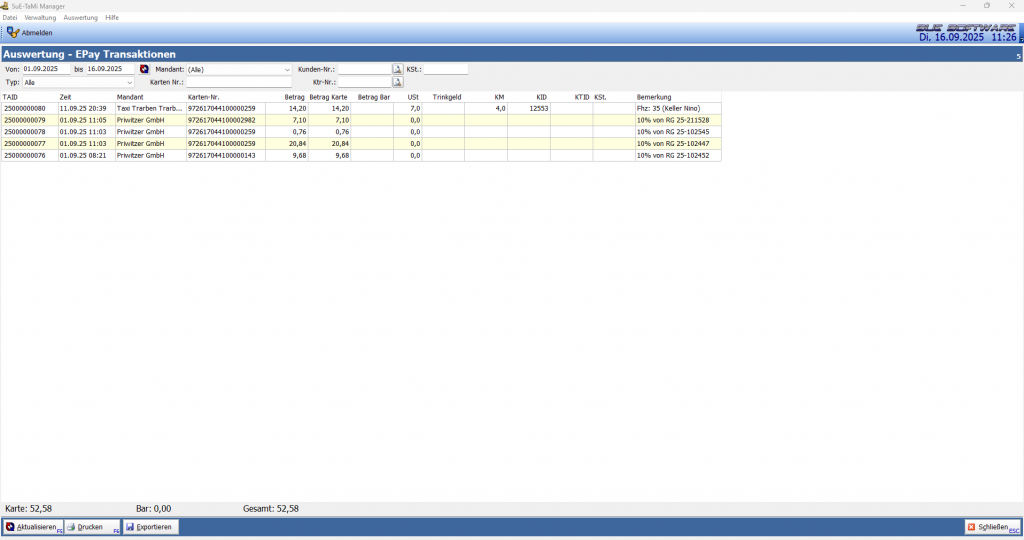Open the Hilfe menu
1024x540 pixels.
(x=112, y=18)
